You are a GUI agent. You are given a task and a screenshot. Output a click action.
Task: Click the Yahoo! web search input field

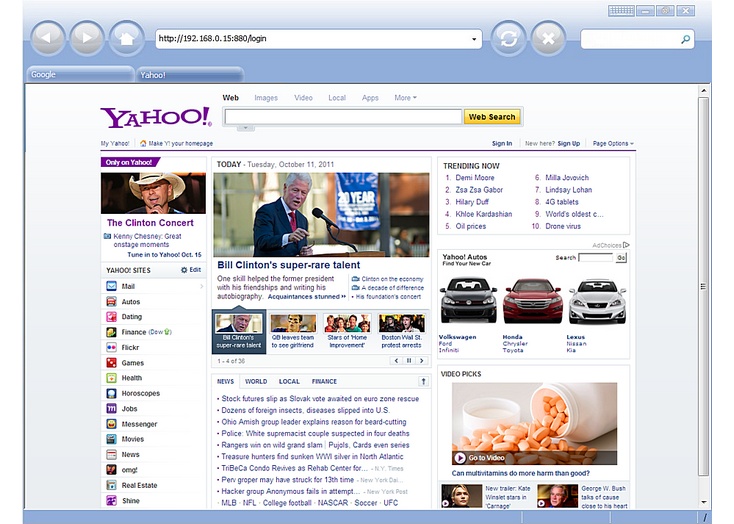click(x=343, y=117)
